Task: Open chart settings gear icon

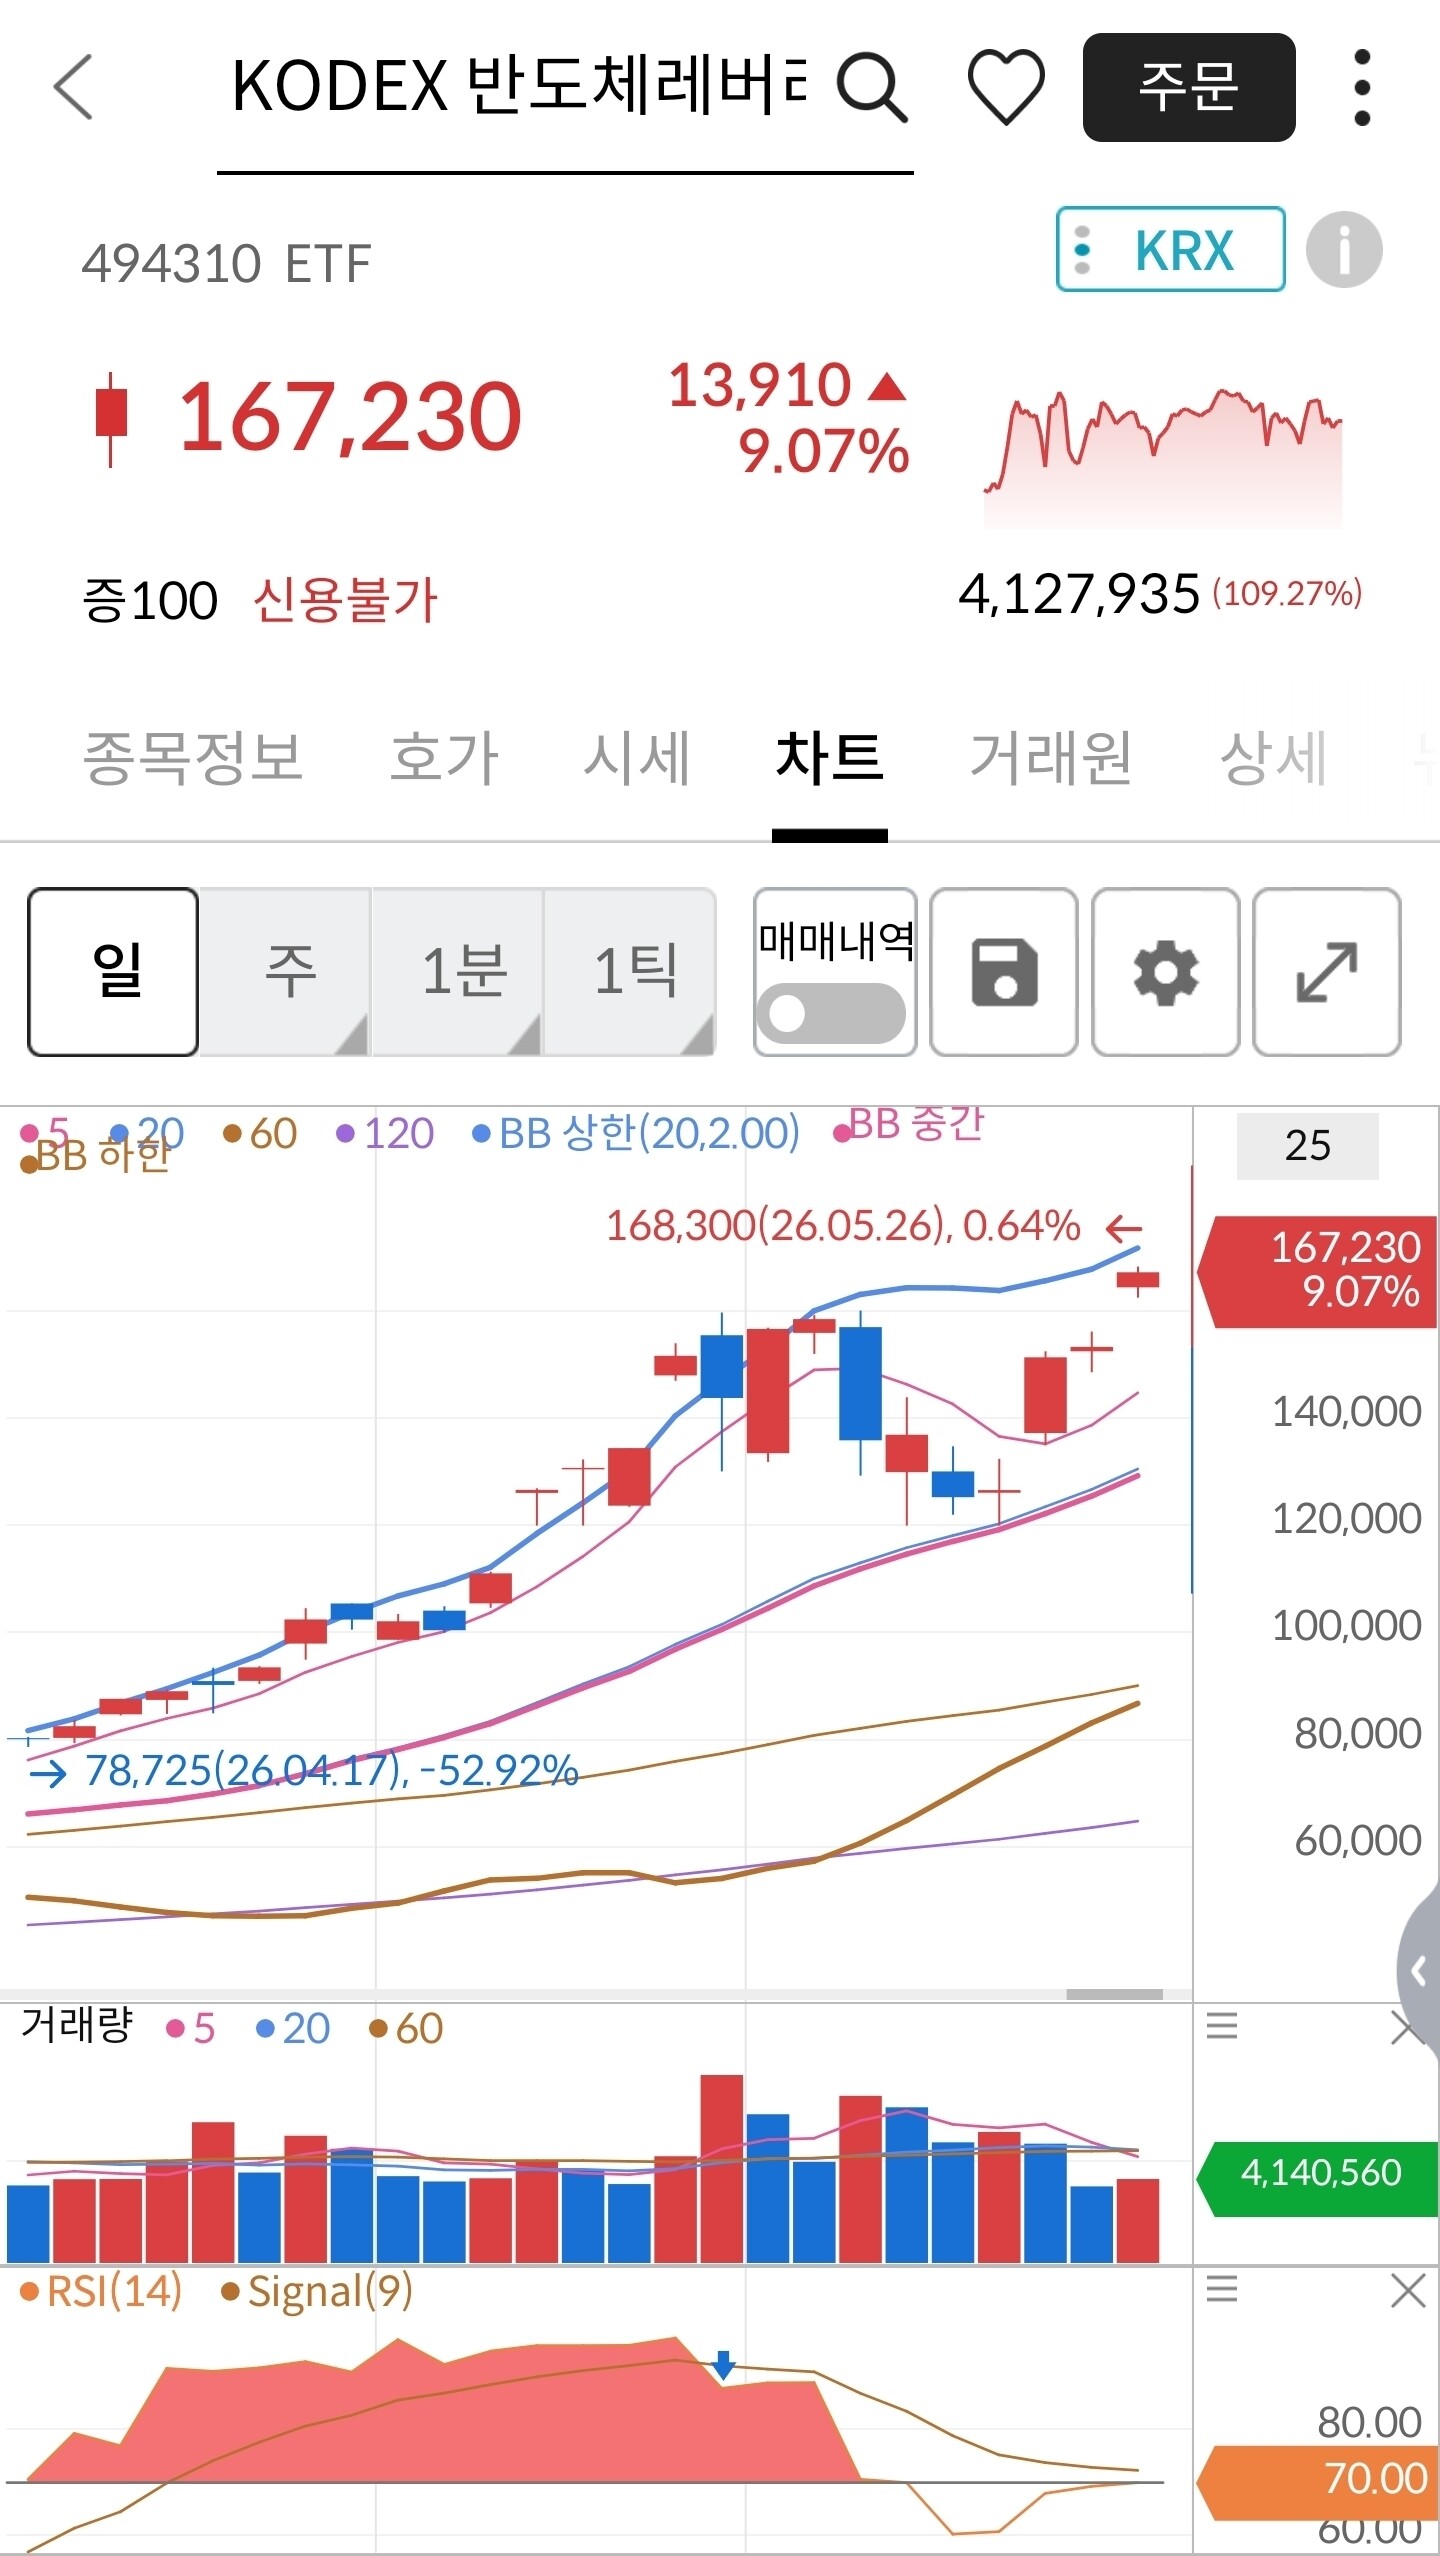Action: click(1166, 972)
